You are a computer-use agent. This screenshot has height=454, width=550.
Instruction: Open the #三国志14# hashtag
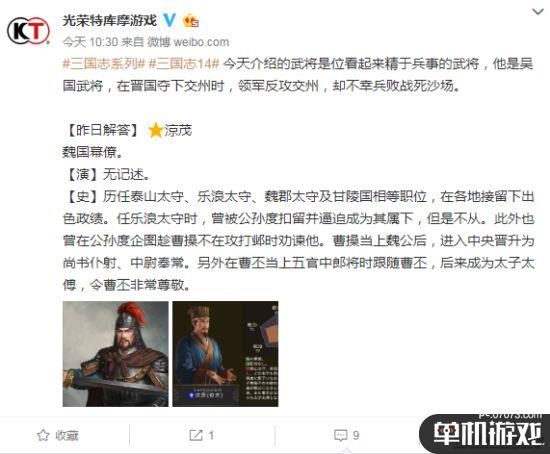pos(184,64)
